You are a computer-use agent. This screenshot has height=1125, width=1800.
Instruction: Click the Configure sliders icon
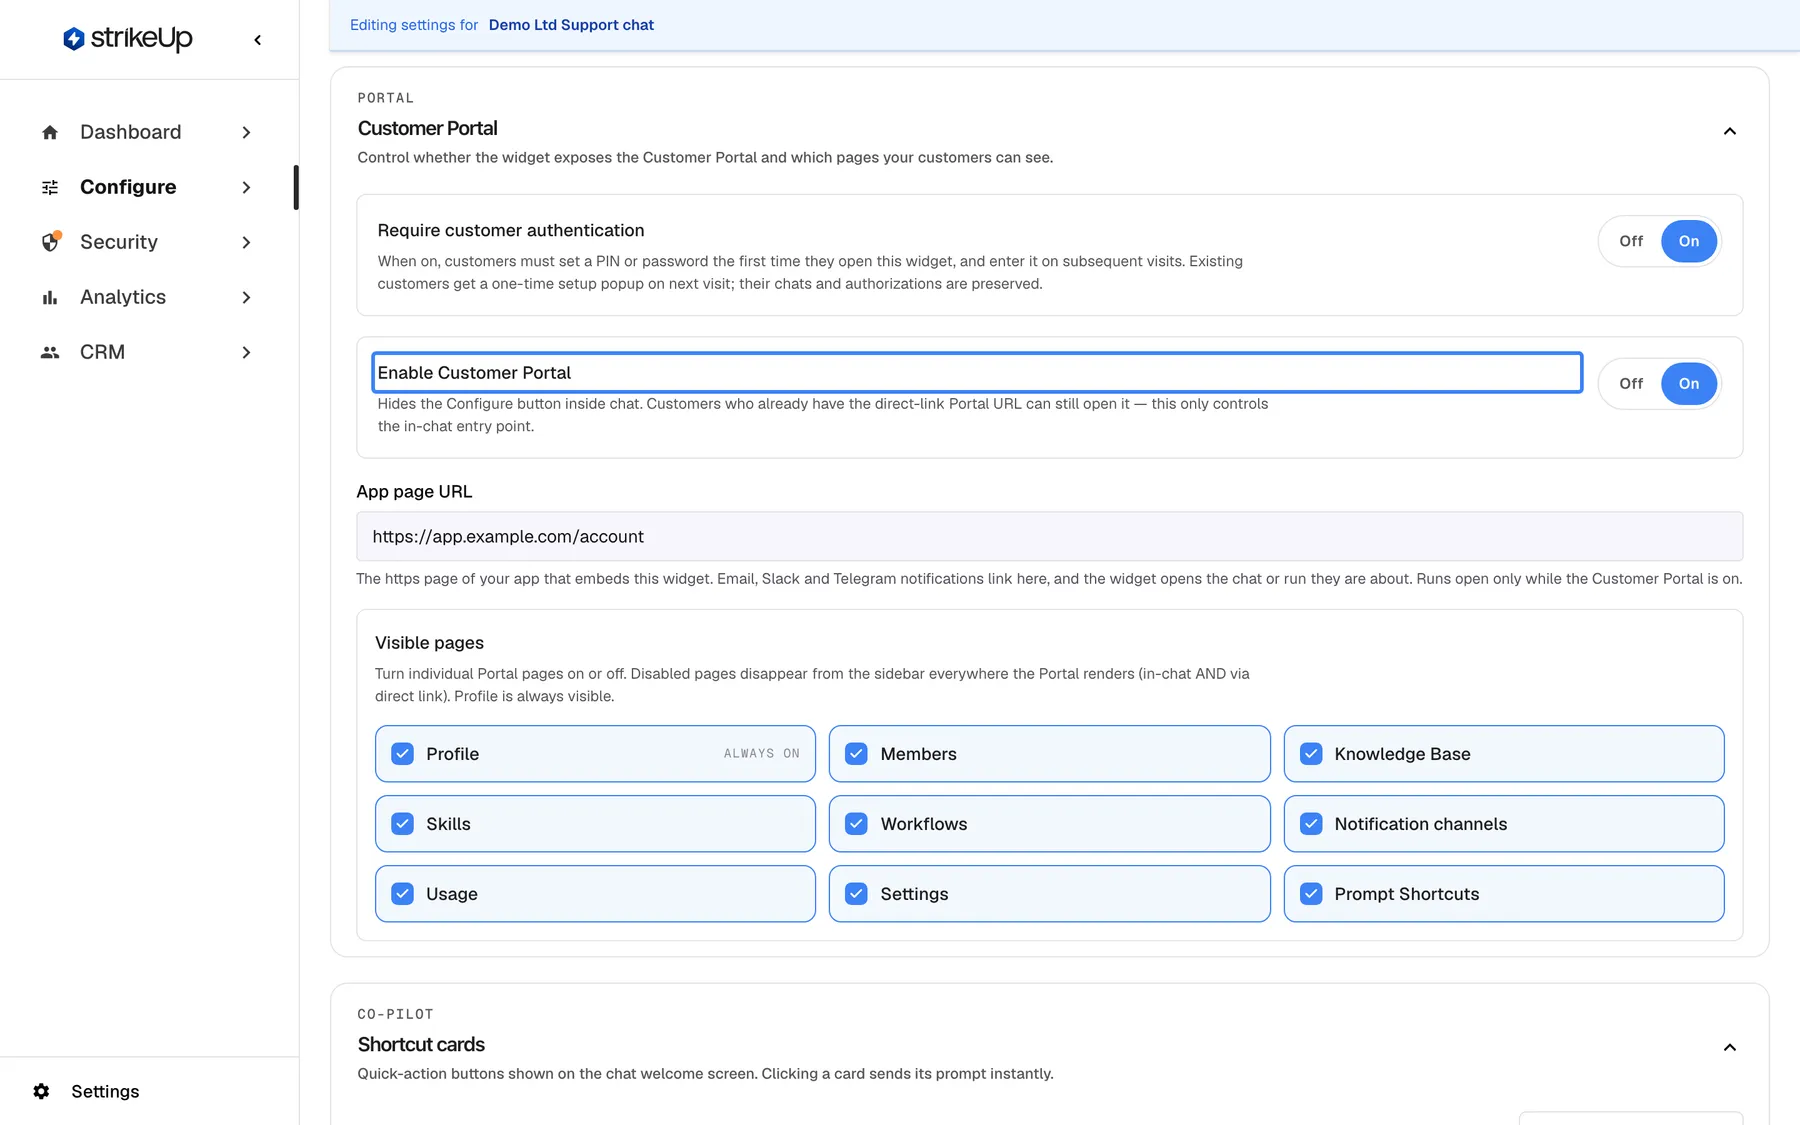(50, 187)
